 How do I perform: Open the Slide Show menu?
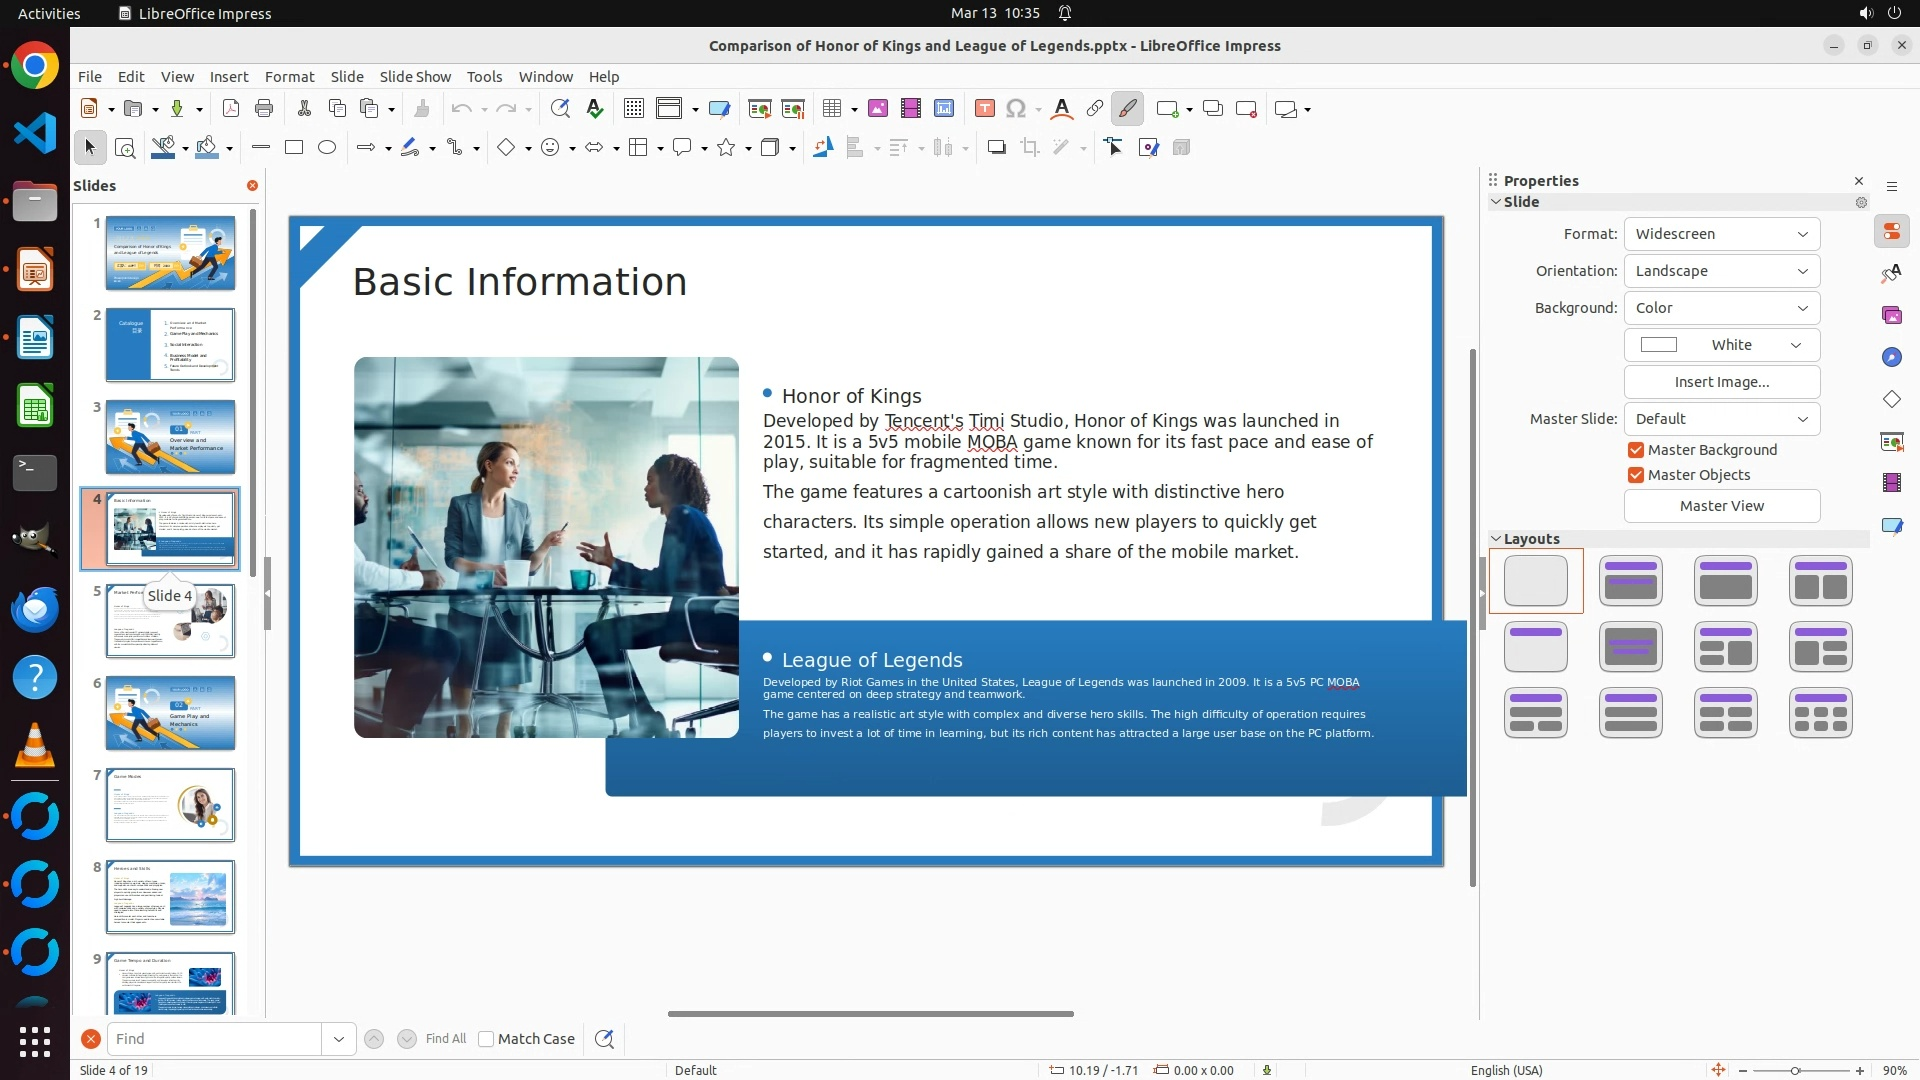pyautogui.click(x=414, y=77)
